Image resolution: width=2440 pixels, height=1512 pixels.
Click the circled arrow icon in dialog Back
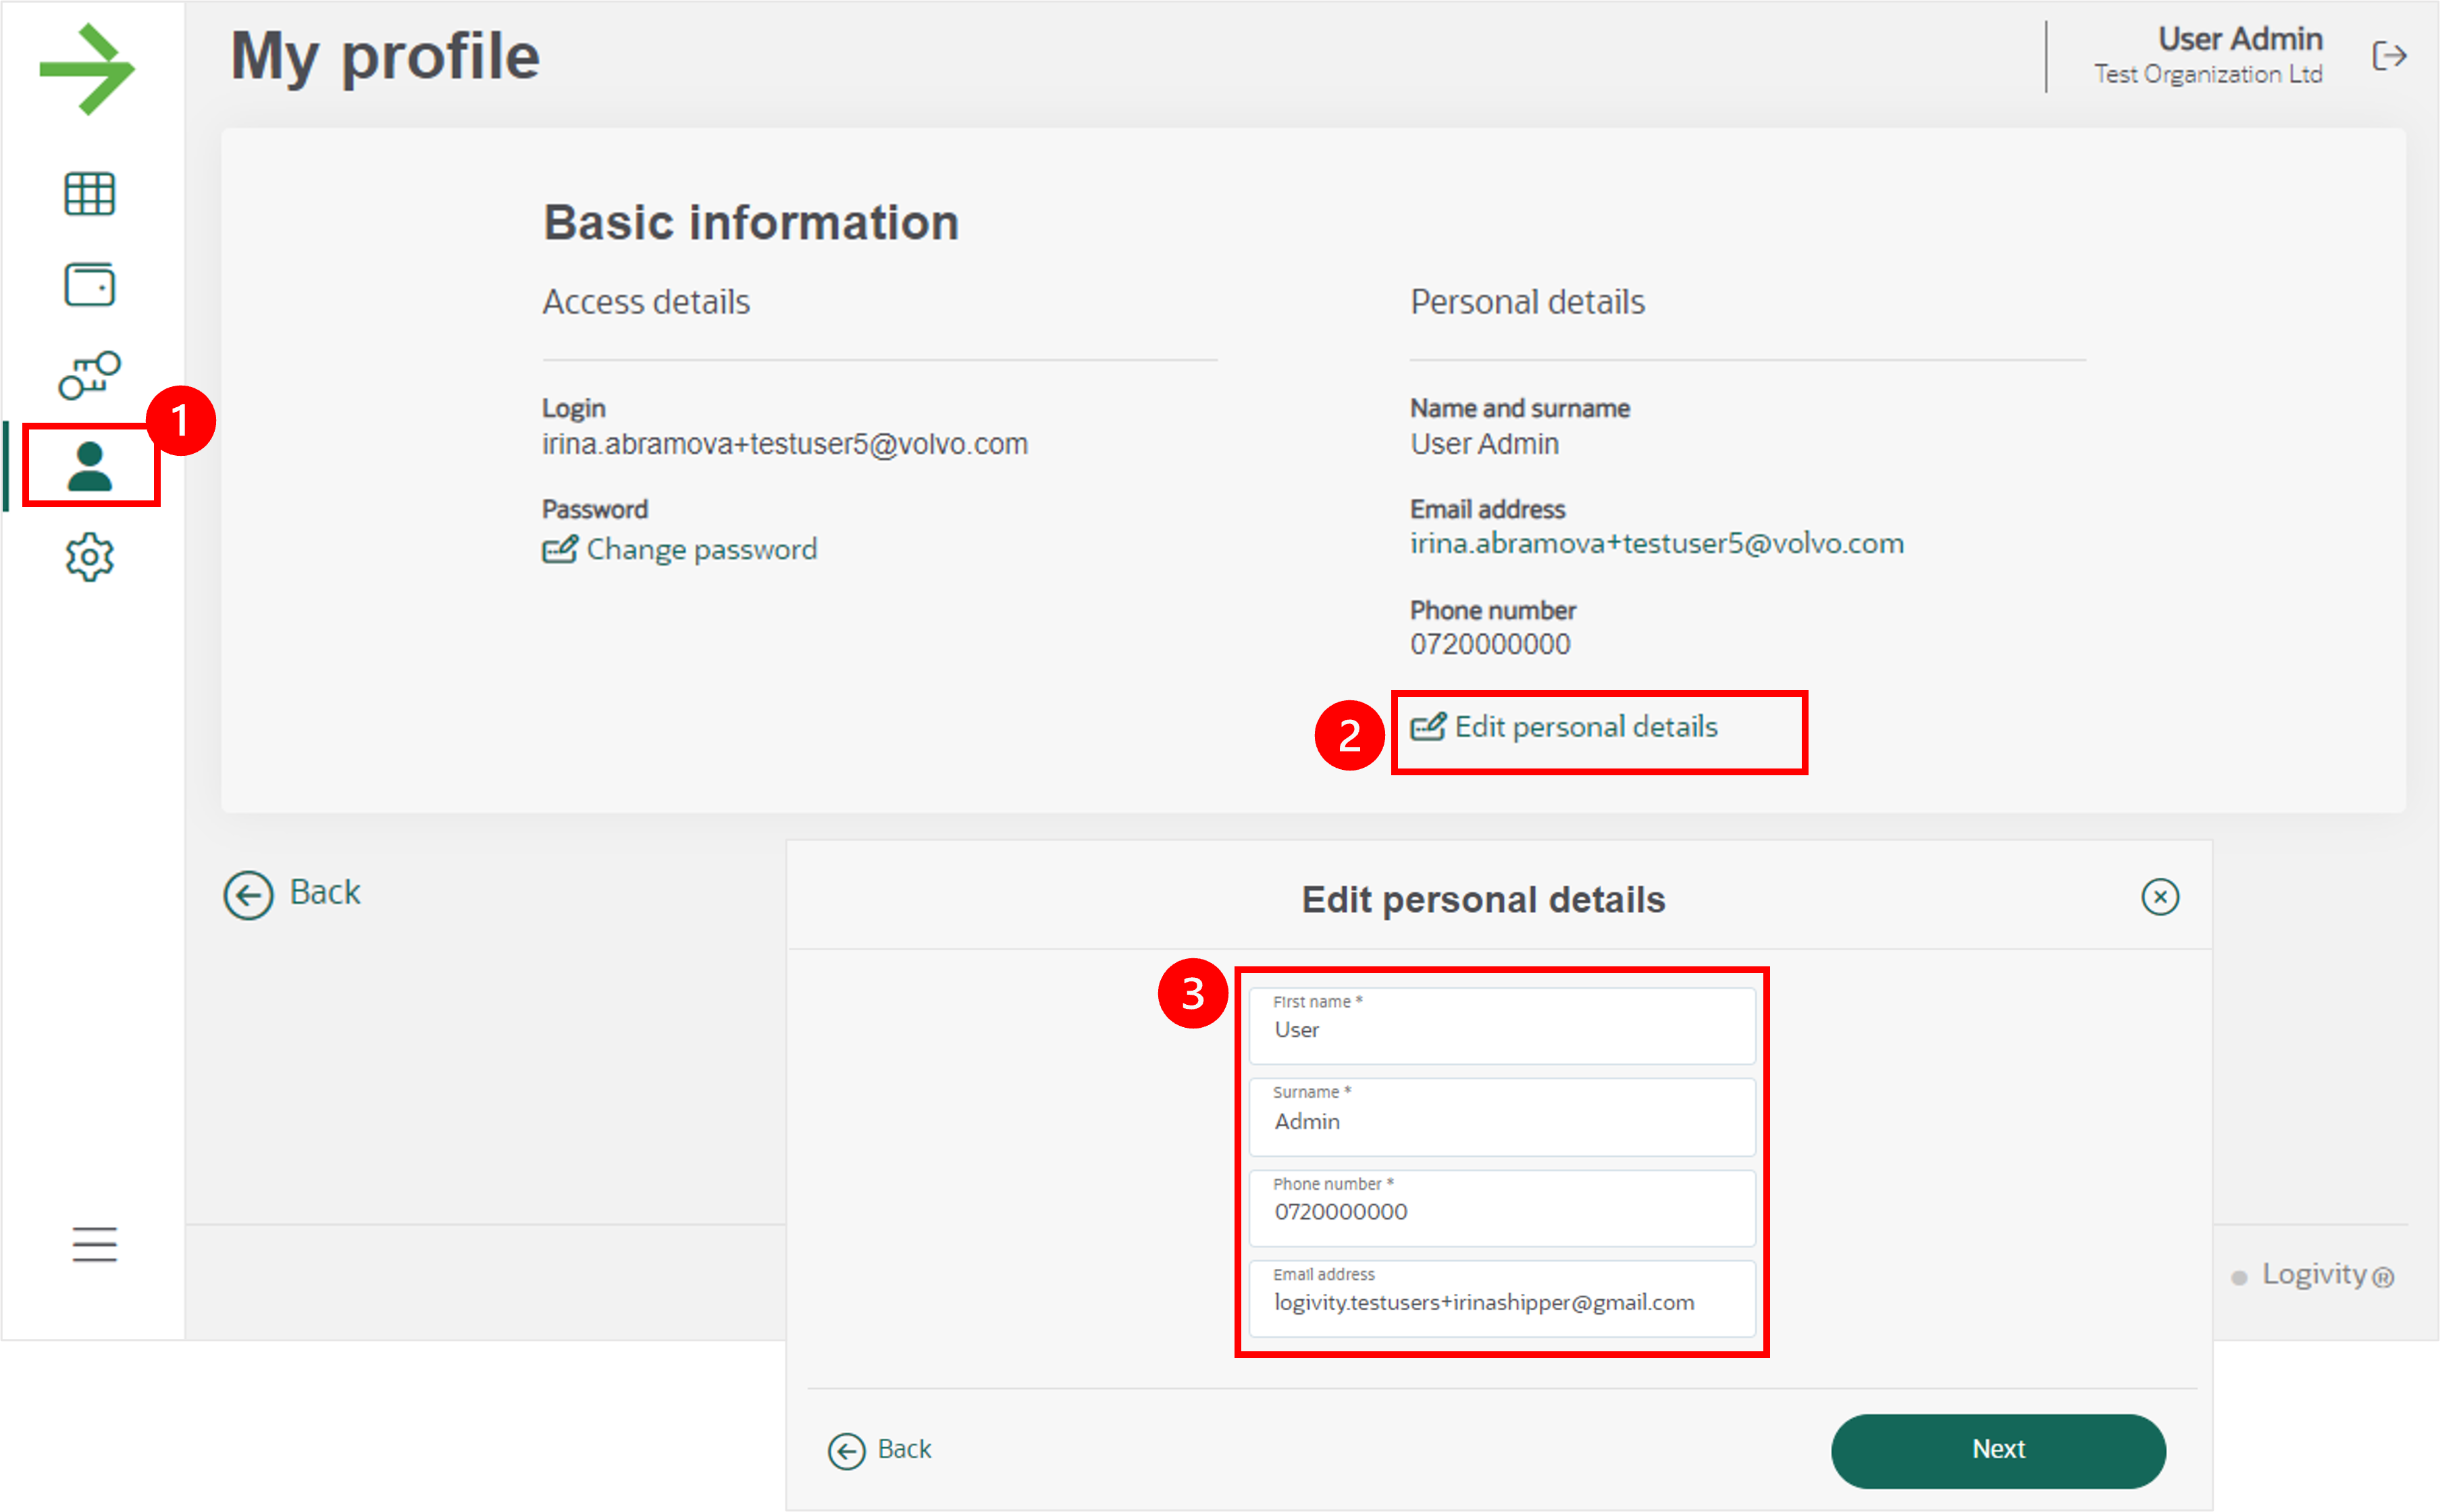[x=846, y=1451]
